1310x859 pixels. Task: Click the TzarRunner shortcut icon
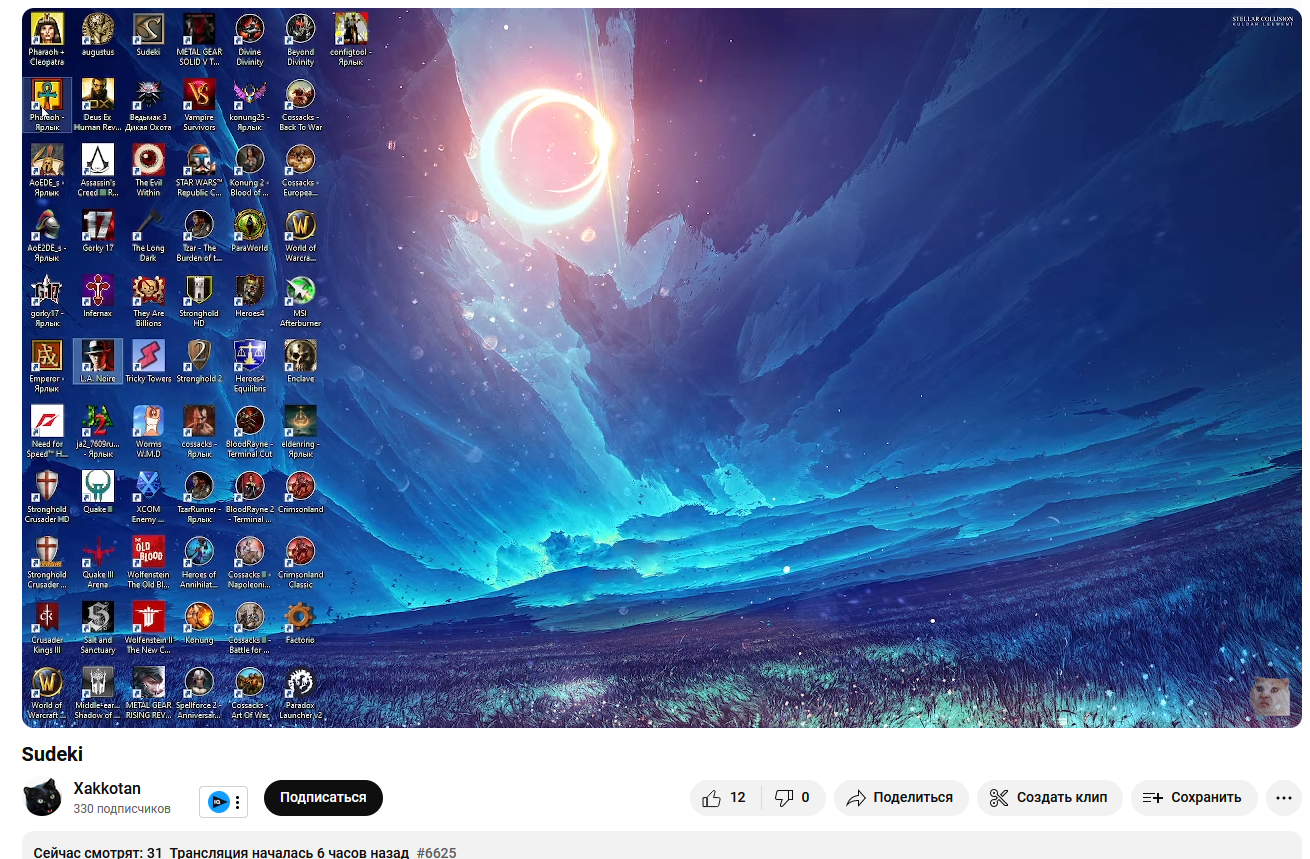(199, 496)
